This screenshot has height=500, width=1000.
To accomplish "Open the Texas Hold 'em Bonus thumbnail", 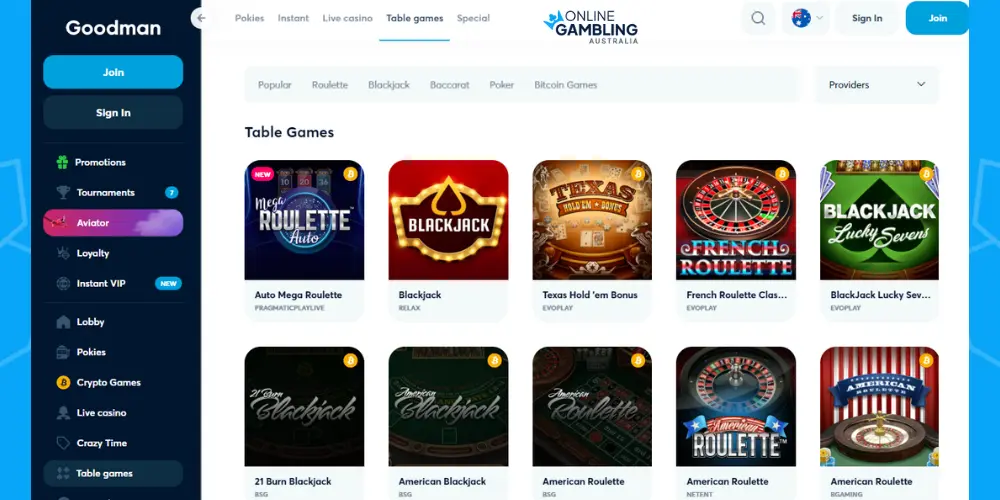I will click(592, 220).
